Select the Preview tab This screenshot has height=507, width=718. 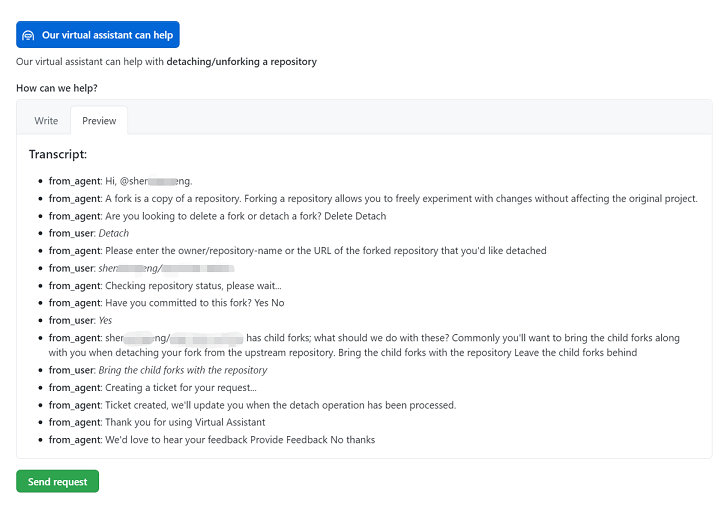pyautogui.click(x=99, y=121)
